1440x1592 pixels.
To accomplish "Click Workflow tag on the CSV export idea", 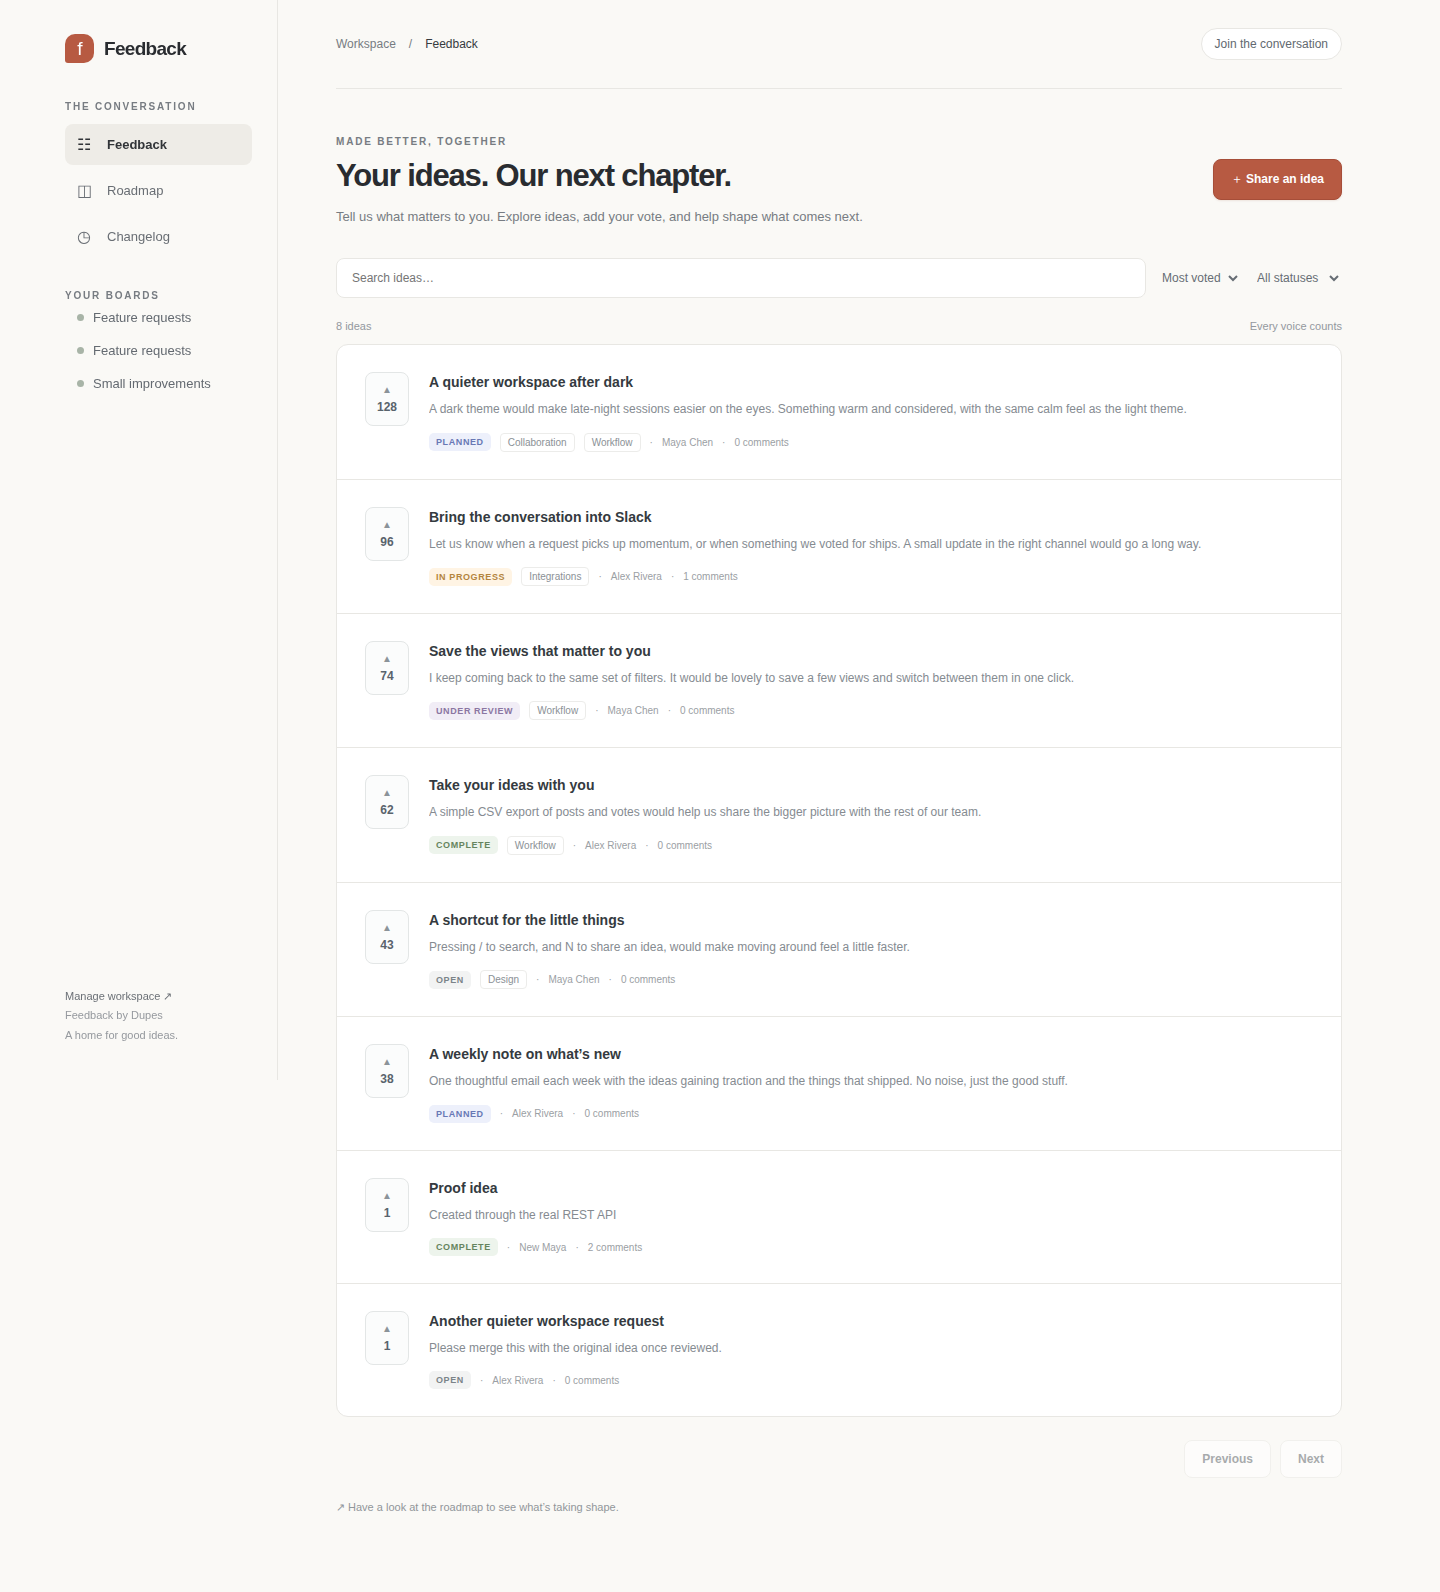I will 535,845.
